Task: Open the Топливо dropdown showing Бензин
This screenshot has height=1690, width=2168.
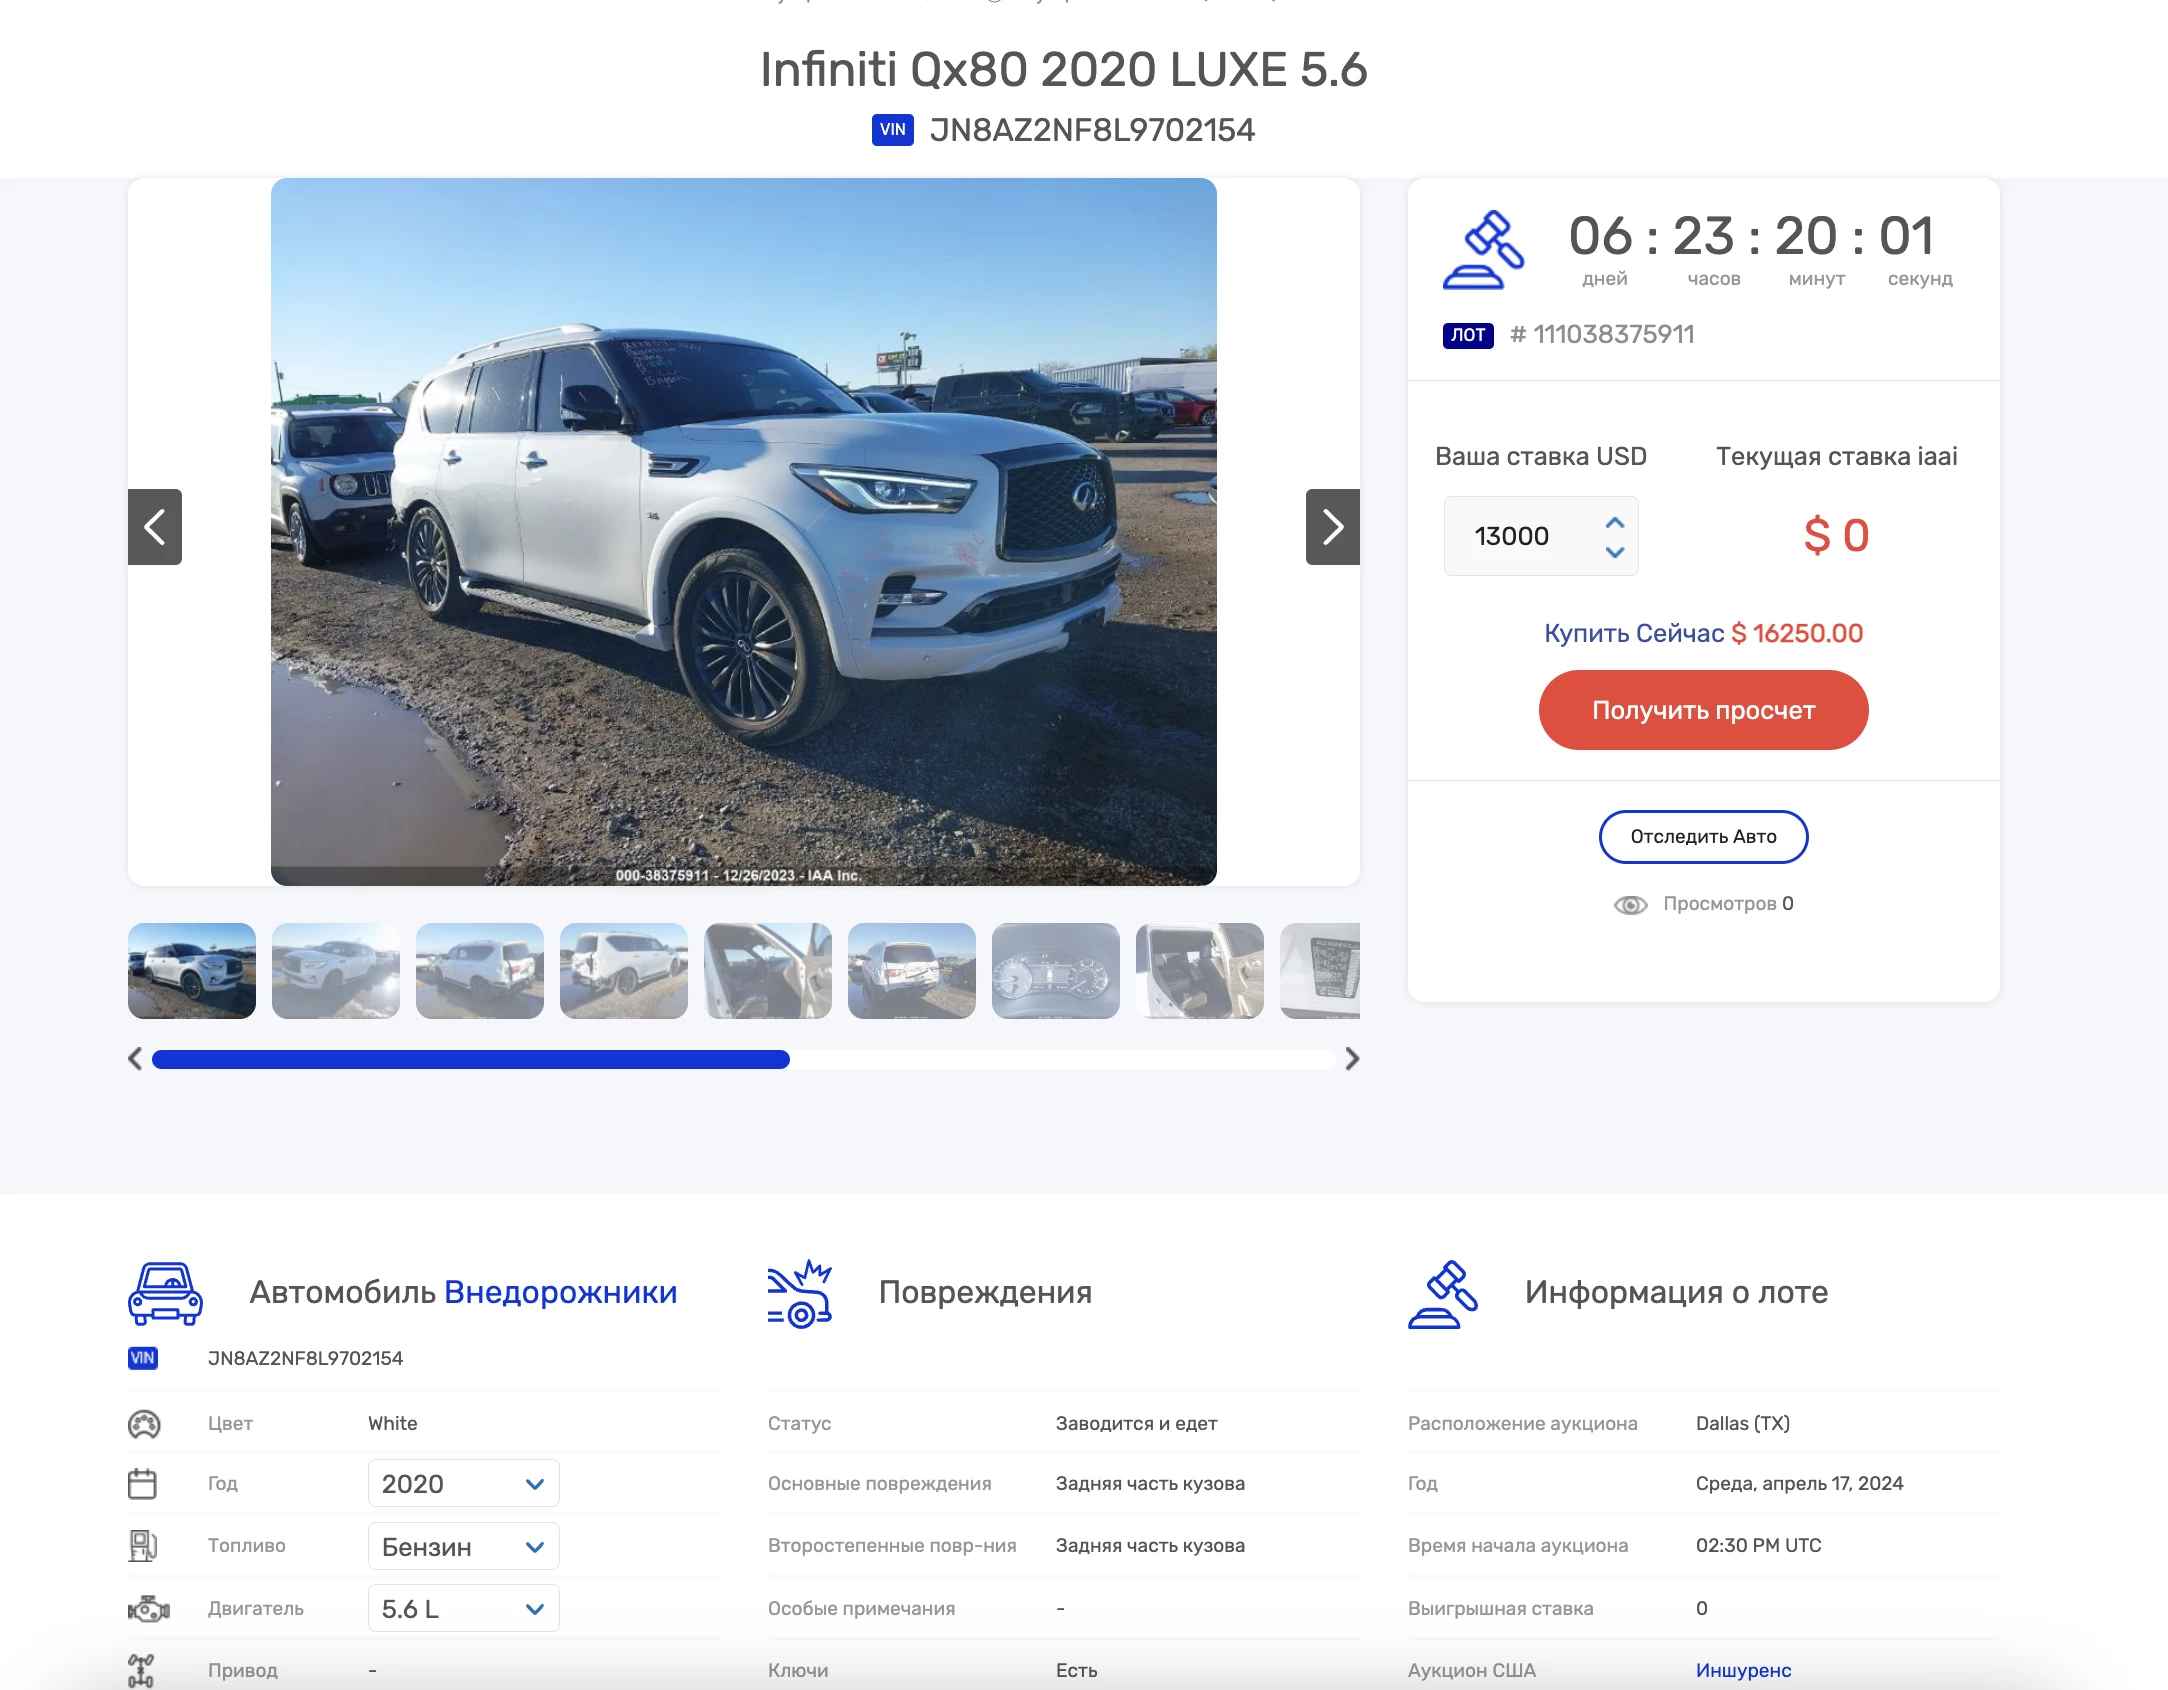Action: (x=463, y=1547)
